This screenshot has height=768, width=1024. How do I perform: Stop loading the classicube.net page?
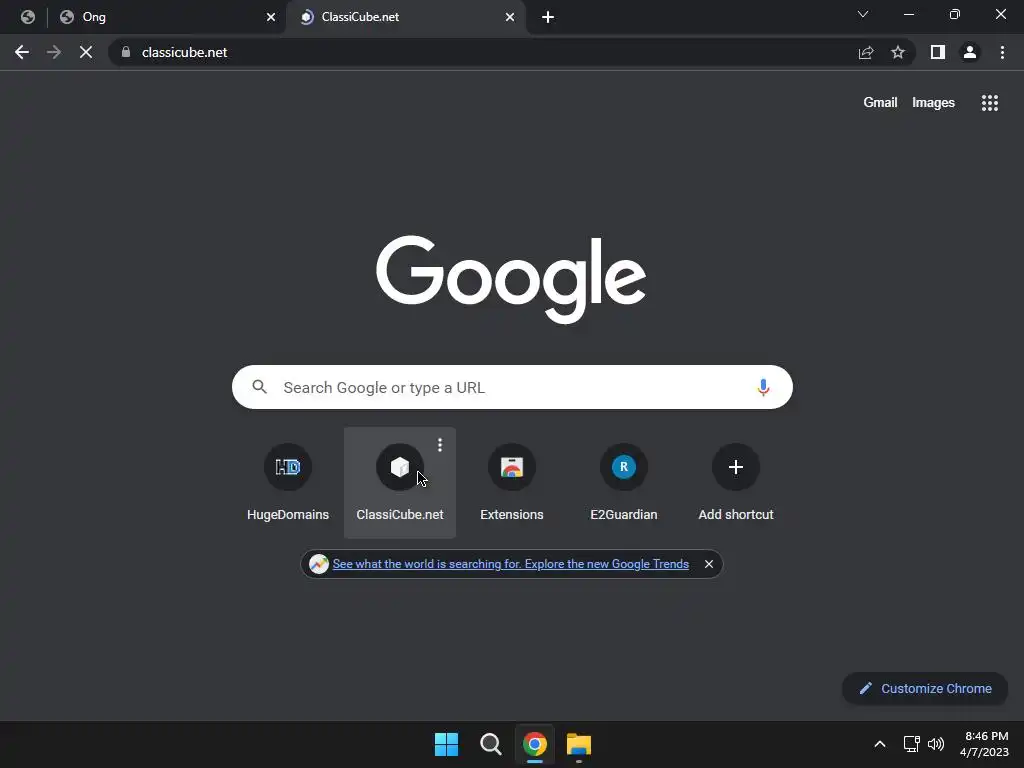point(86,52)
